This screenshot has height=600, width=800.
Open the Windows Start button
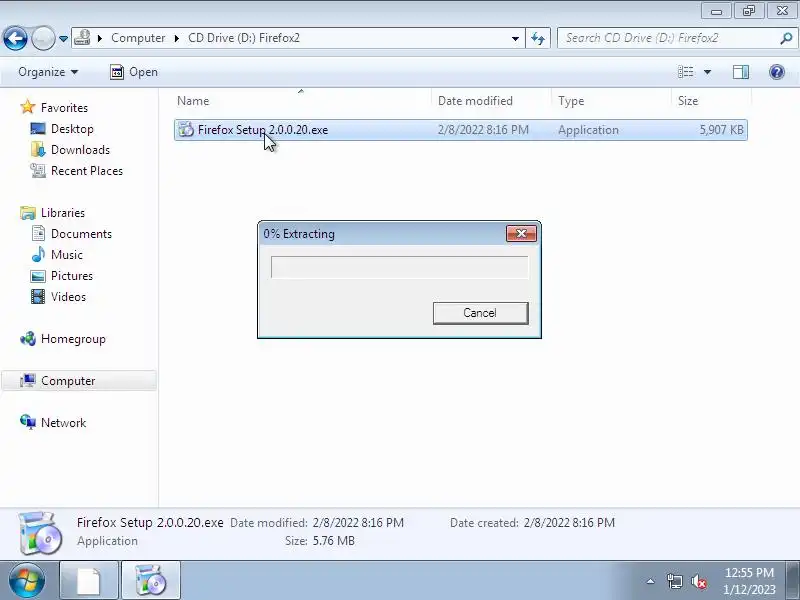coord(27,581)
